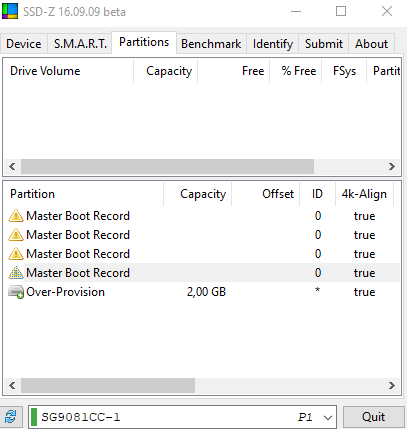The width and height of the screenshot is (407, 429).
Task: Sort by Drive Volume column header
Action: pos(68,71)
